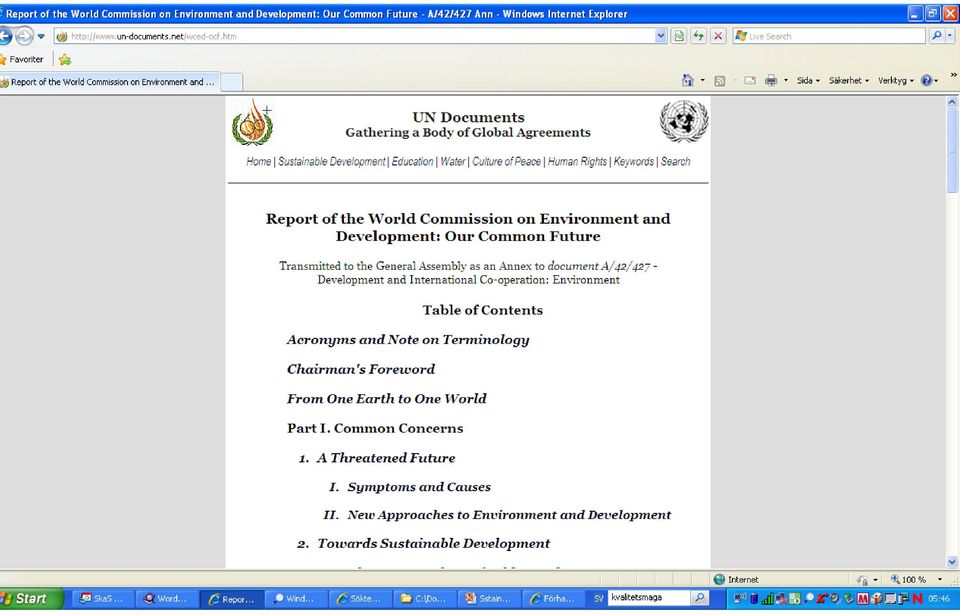
Task: Expand the zoom level dropdown arrow
Action: pos(940,579)
